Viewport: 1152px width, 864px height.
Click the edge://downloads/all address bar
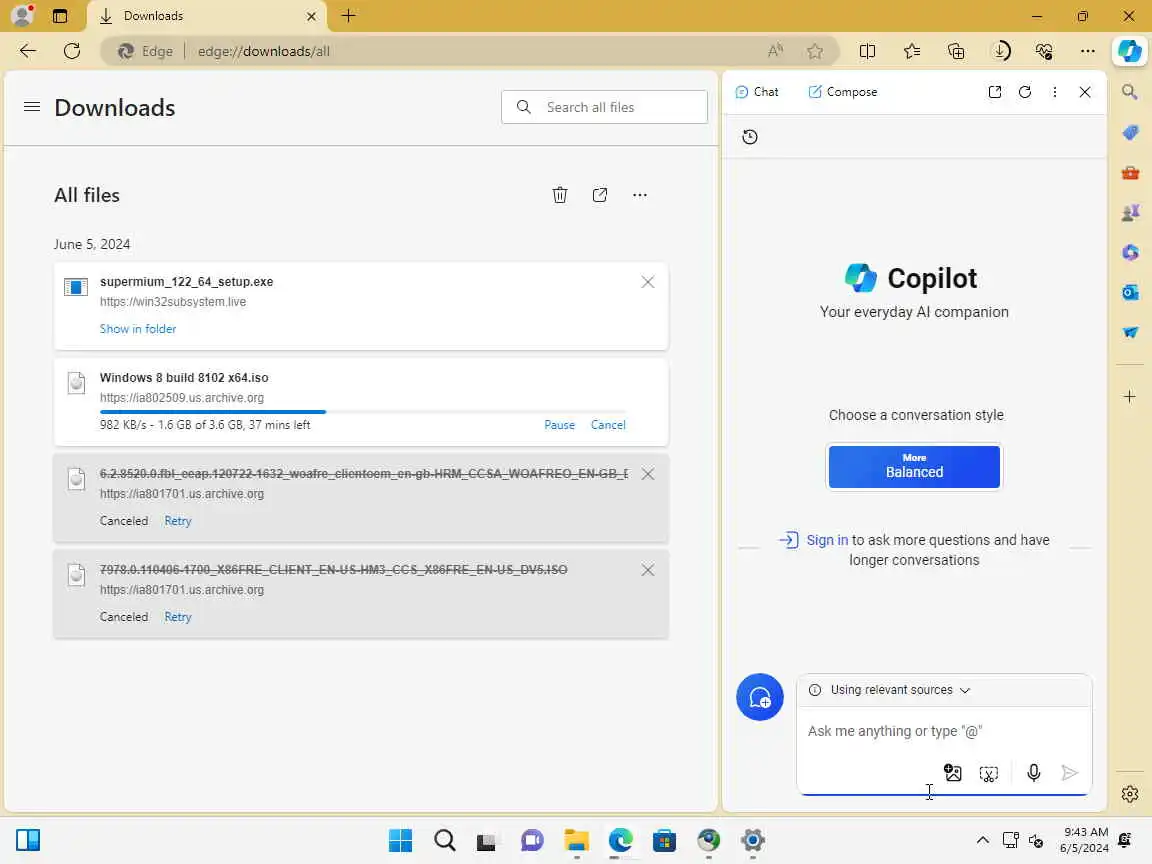[470, 51]
